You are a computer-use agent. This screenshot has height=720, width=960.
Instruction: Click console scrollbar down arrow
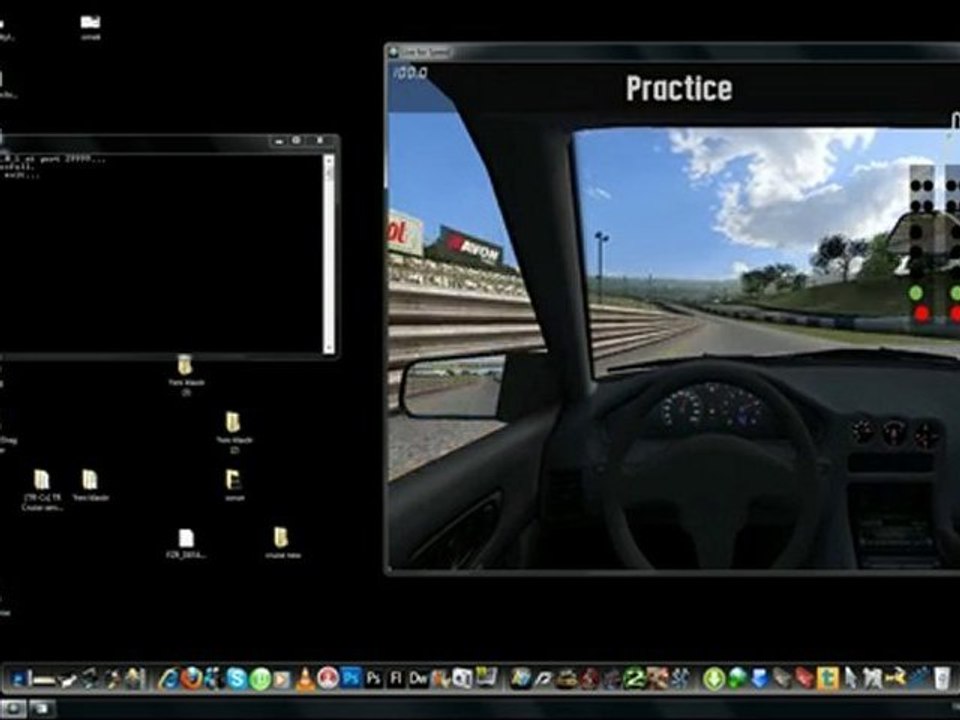329,347
